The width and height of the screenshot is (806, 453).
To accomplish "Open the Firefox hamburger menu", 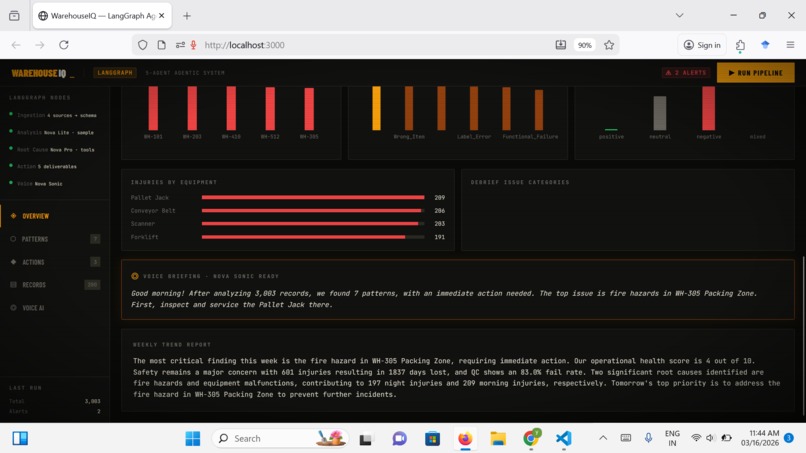I will point(791,45).
